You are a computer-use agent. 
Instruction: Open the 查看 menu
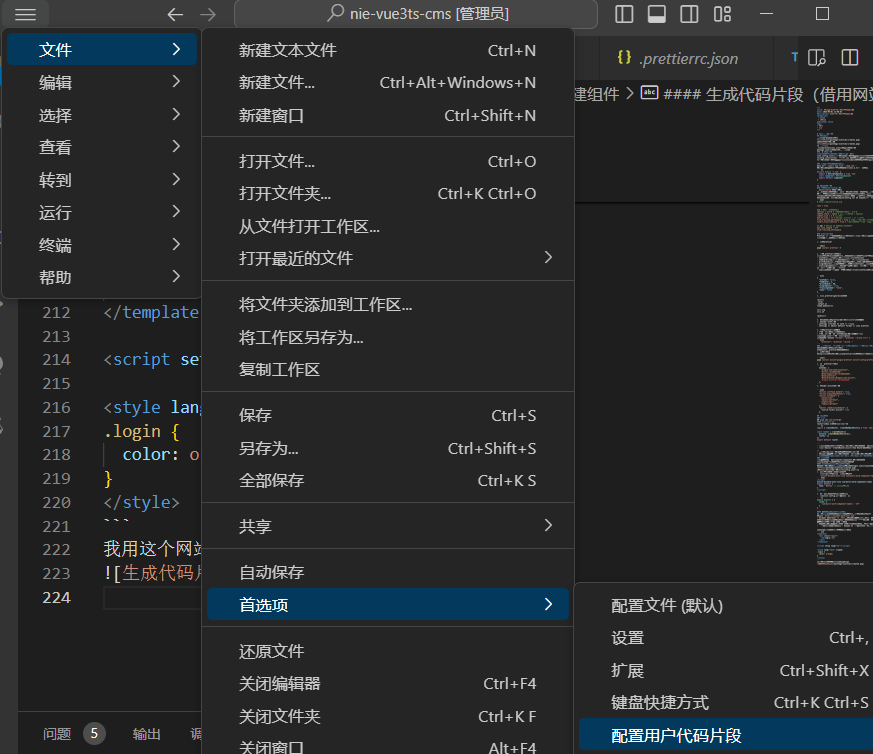click(x=102, y=147)
